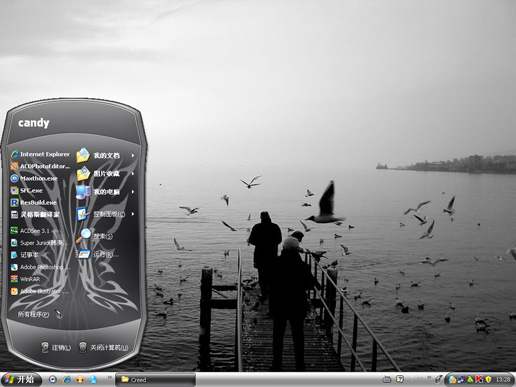Launch ACDPhotoEditor from the Start menu
The width and height of the screenshot is (516, 387).
40,166
